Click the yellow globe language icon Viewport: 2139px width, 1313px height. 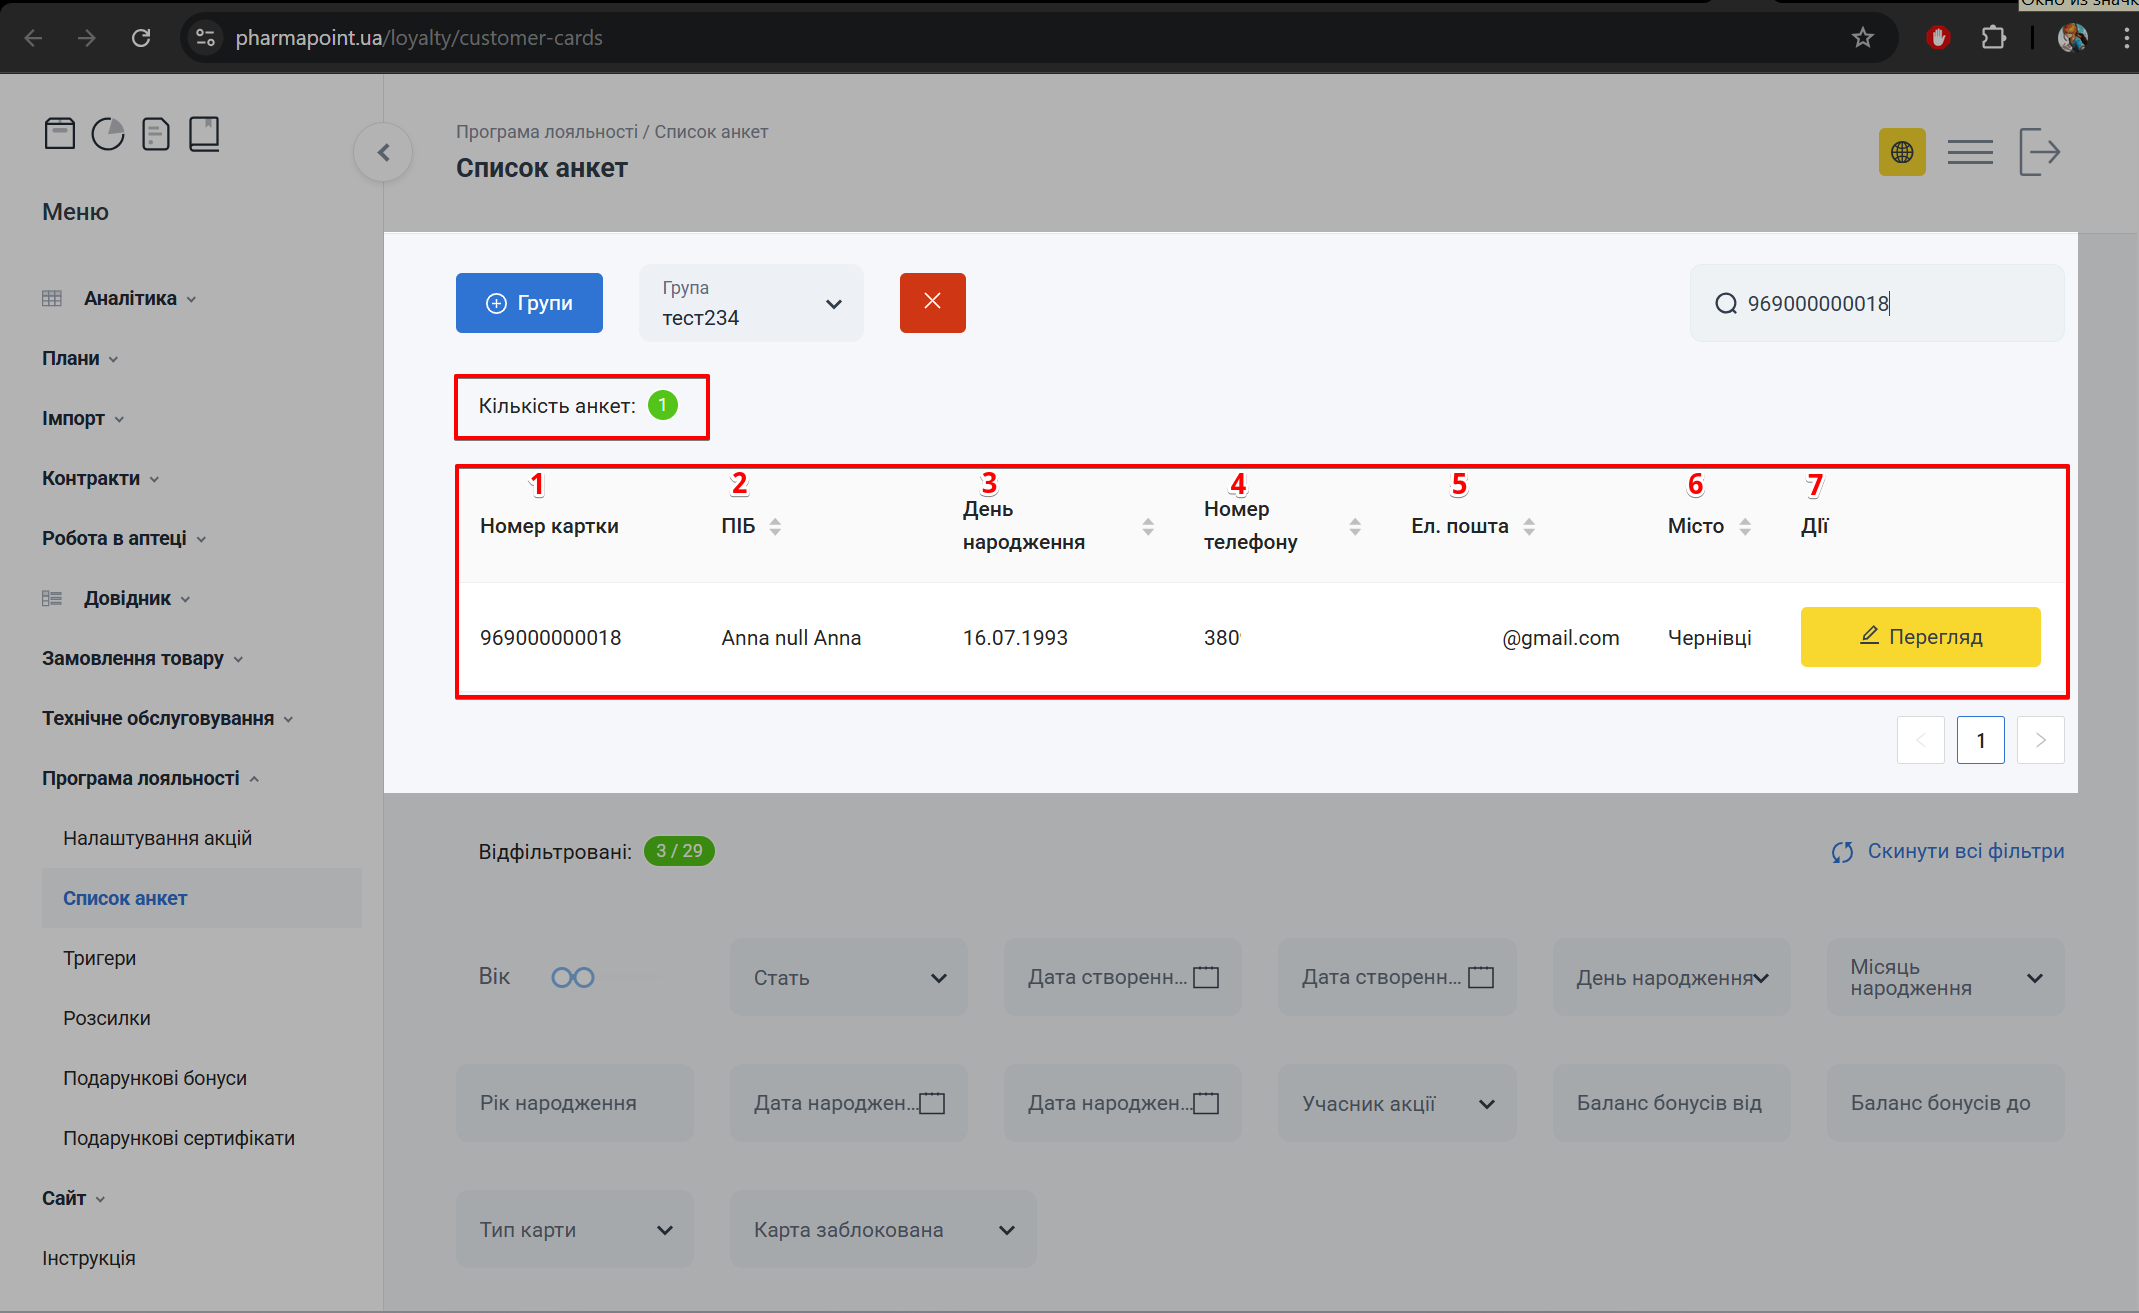1901,152
